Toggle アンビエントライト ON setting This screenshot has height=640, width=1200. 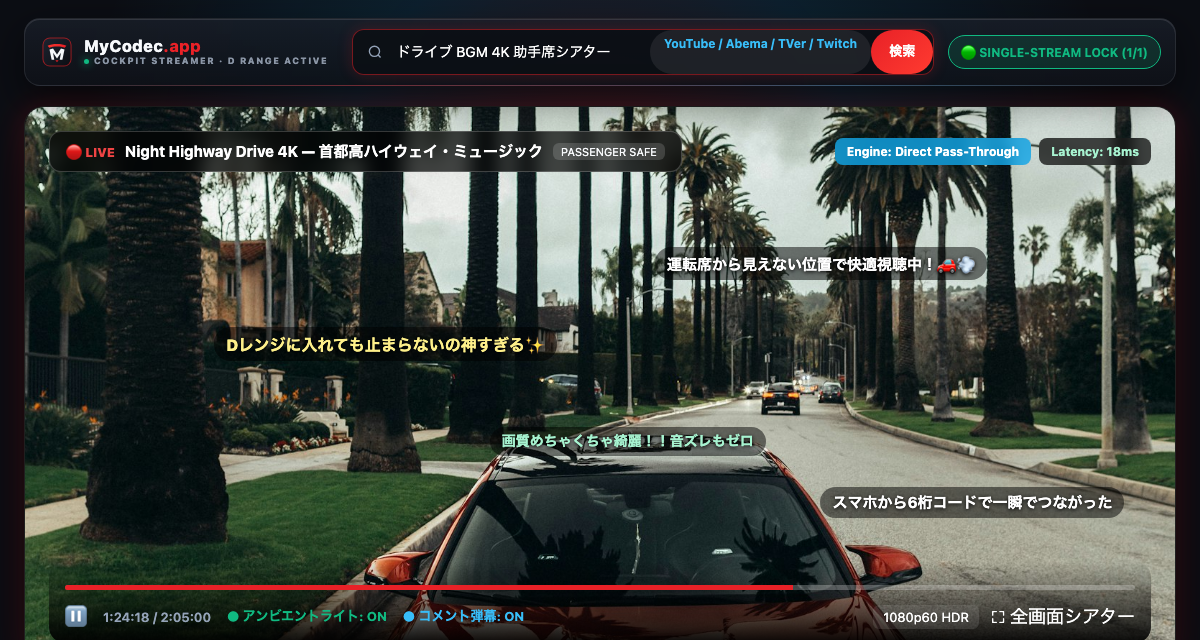307,617
